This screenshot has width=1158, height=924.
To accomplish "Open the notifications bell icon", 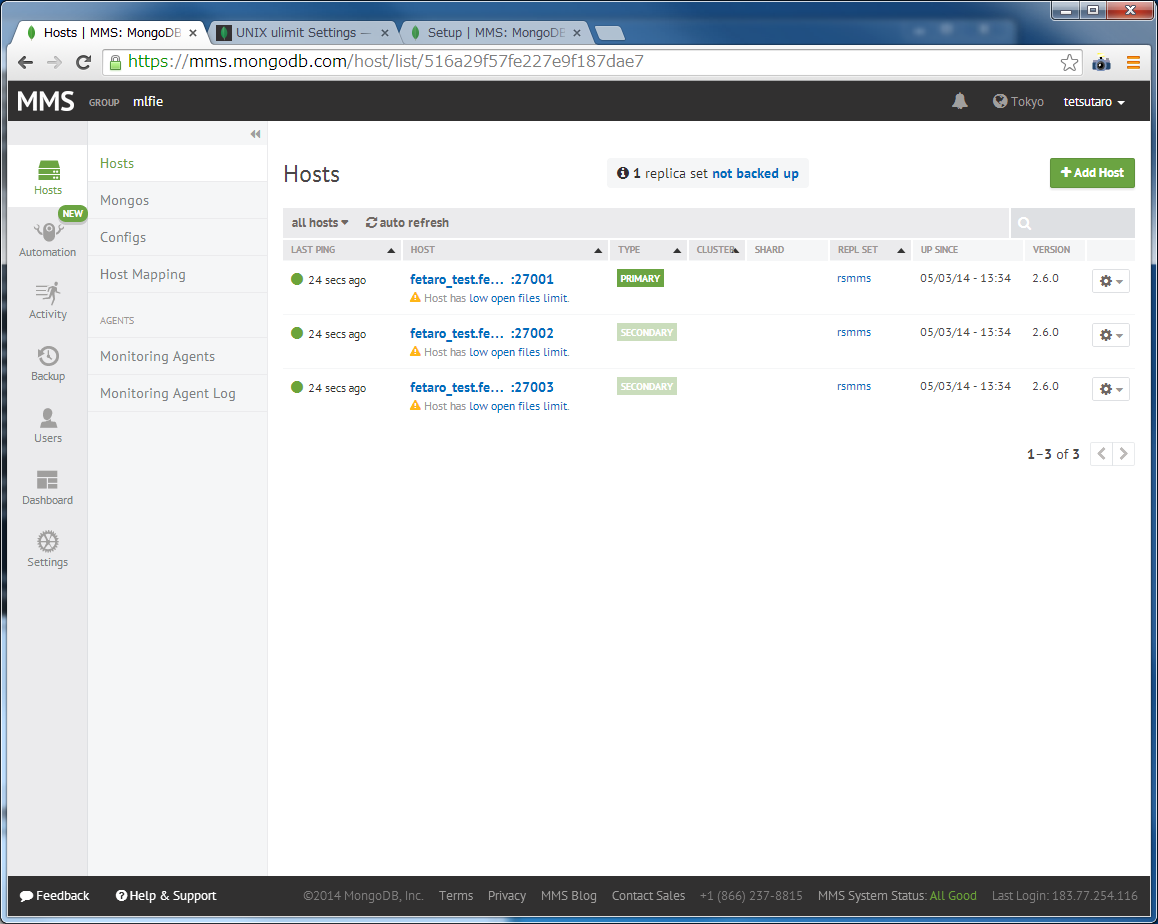I will 959,101.
